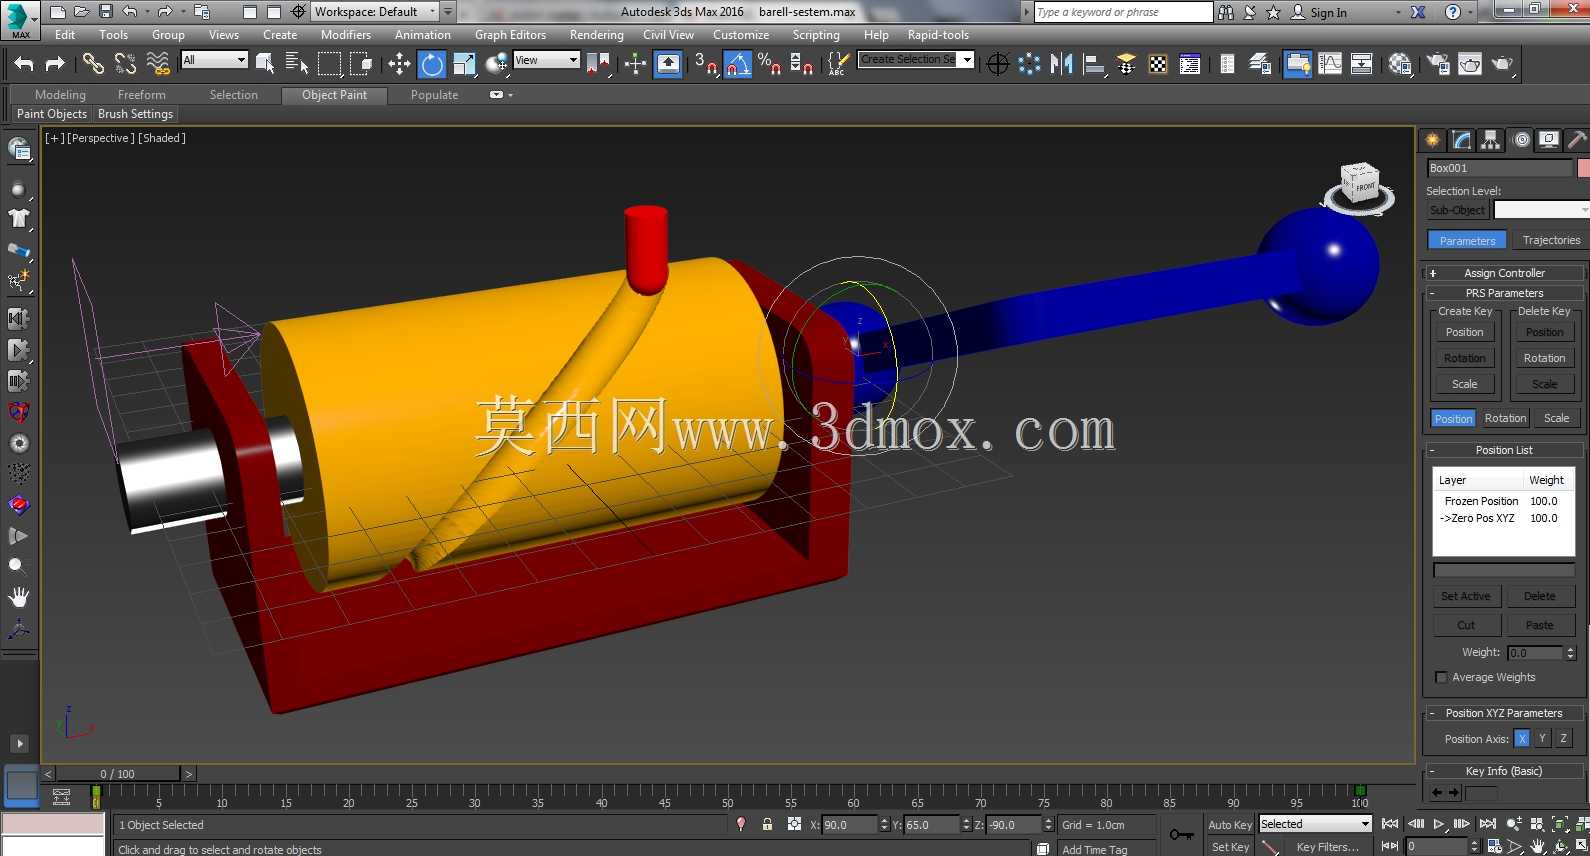The image size is (1590, 856).
Task: Open the Rendering menu
Action: click(596, 35)
